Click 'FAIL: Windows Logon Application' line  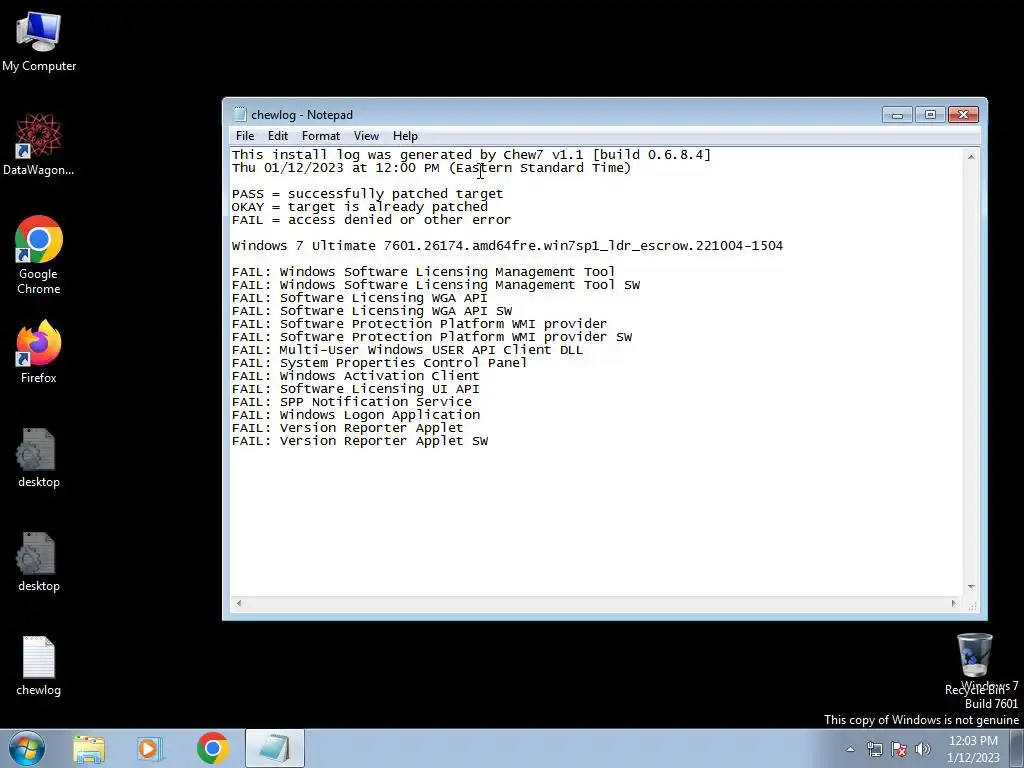pos(355,415)
